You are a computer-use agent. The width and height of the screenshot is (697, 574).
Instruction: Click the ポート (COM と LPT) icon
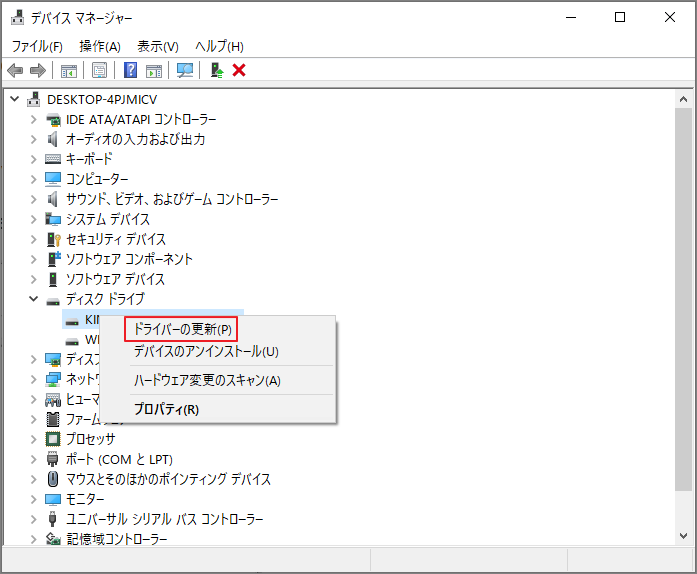pos(52,459)
